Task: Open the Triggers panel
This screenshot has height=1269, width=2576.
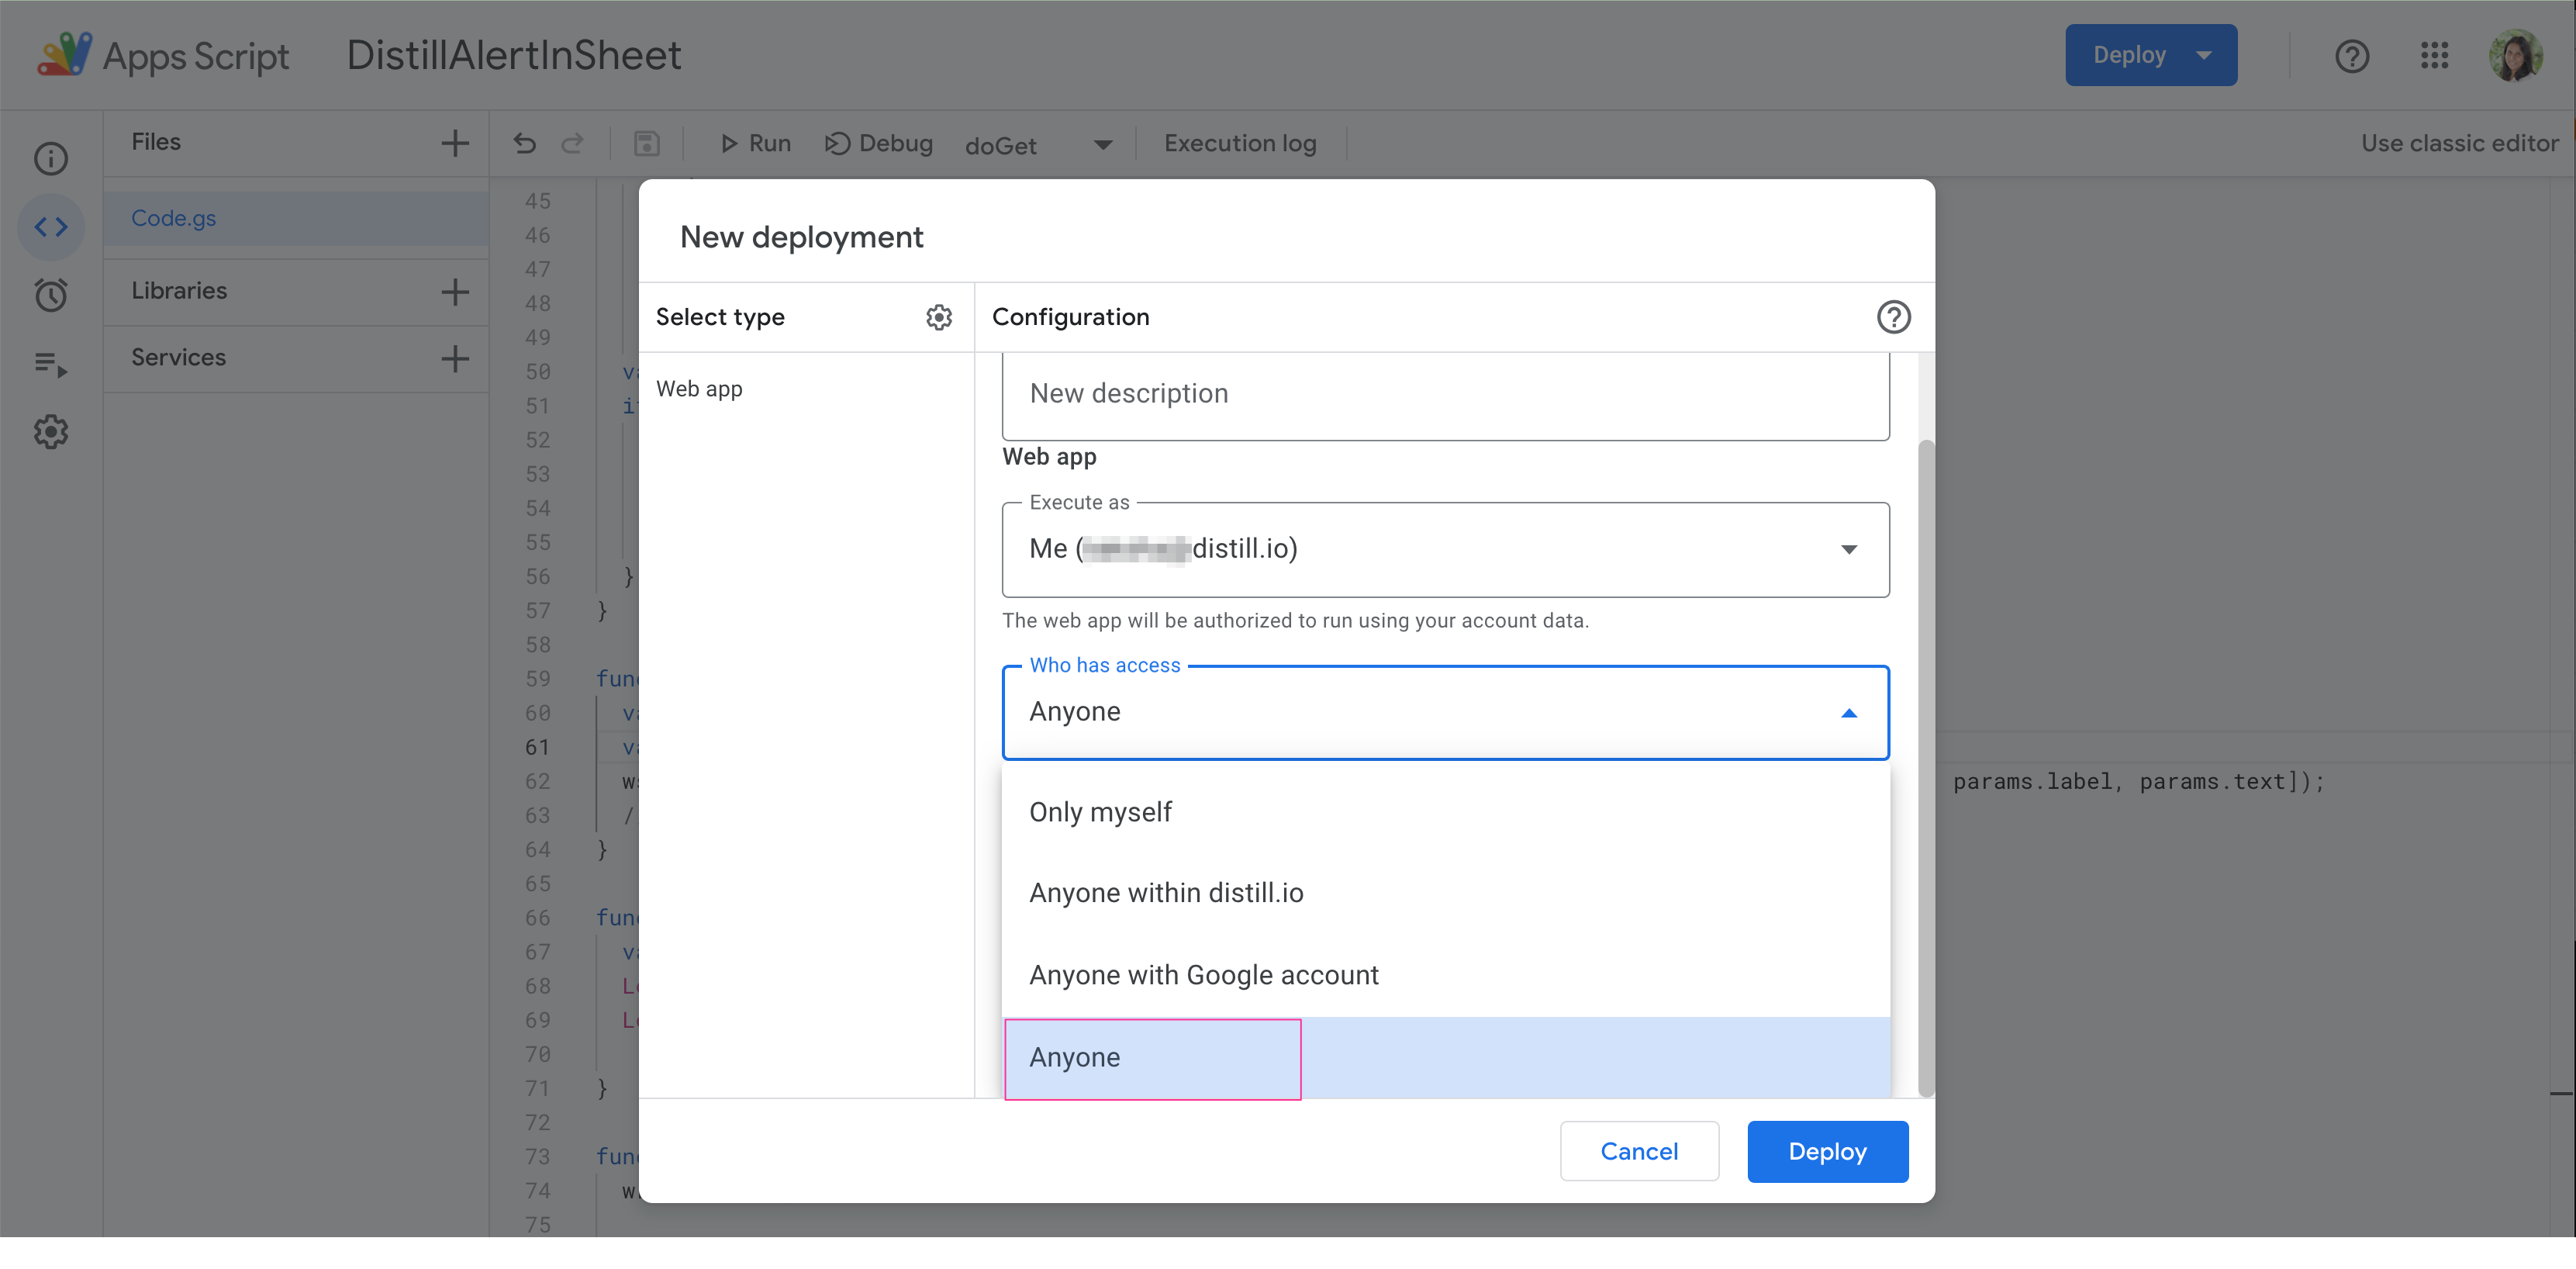Action: (x=51, y=295)
